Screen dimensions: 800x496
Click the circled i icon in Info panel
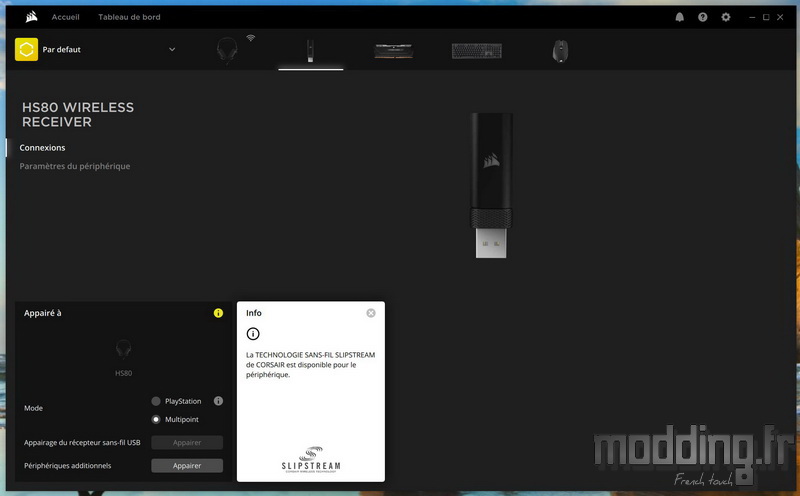[253, 334]
